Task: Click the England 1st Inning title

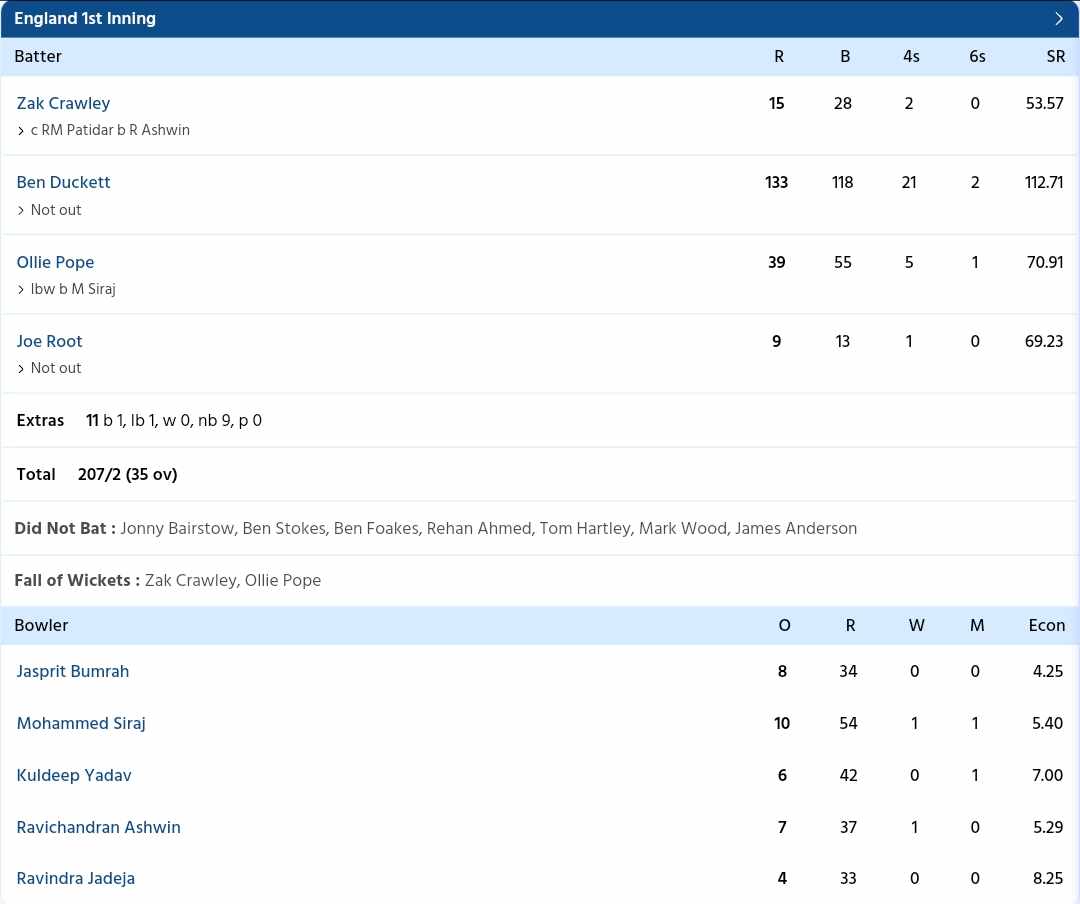Action: tap(85, 19)
